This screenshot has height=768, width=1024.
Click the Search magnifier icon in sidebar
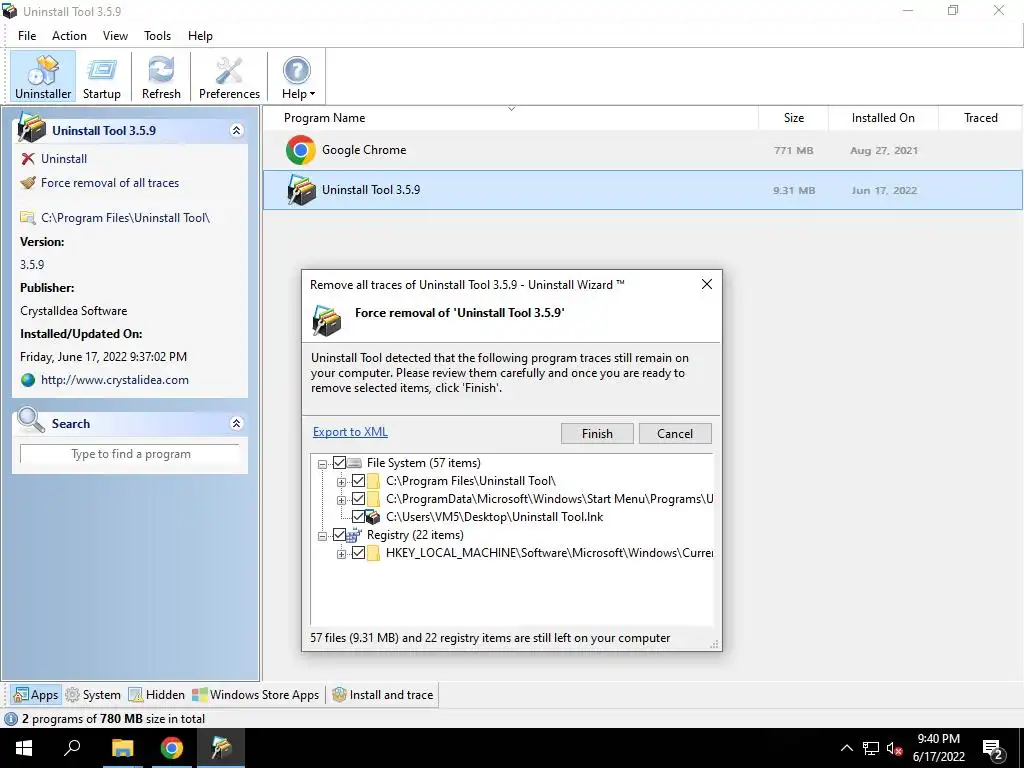click(x=31, y=421)
